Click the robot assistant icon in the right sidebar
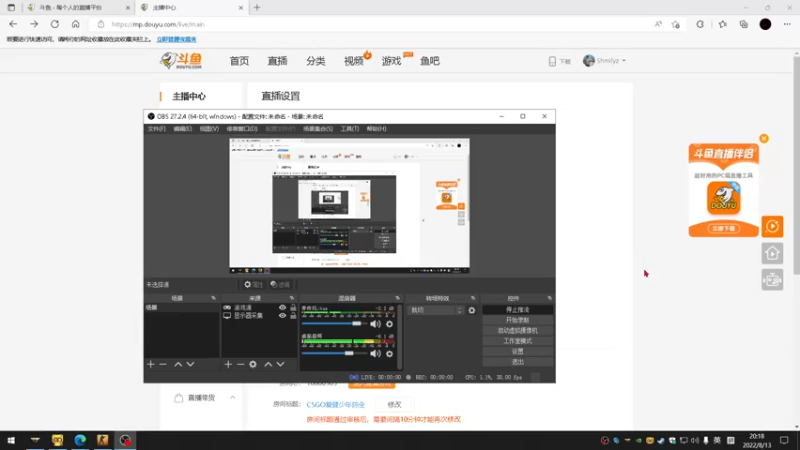Screen dimensions: 800x450 click(x=772, y=280)
